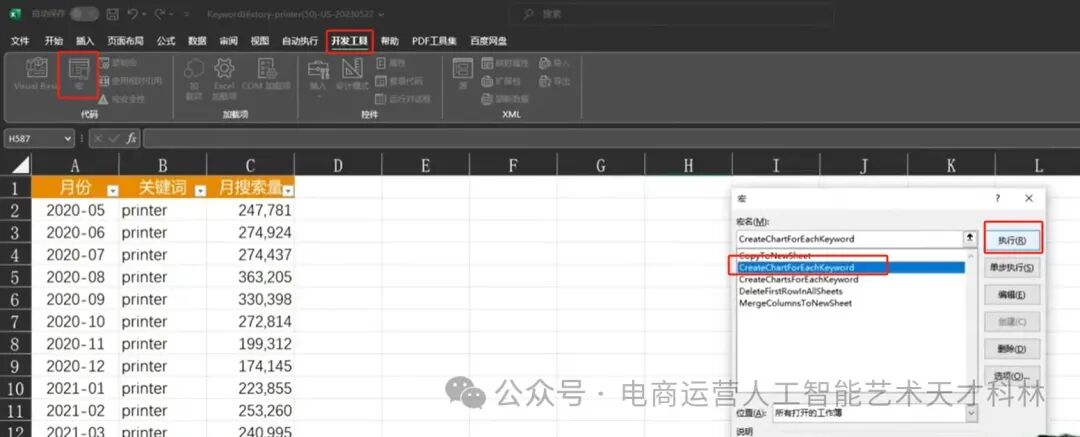Expand the workbook file name dropdown

[382, 14]
